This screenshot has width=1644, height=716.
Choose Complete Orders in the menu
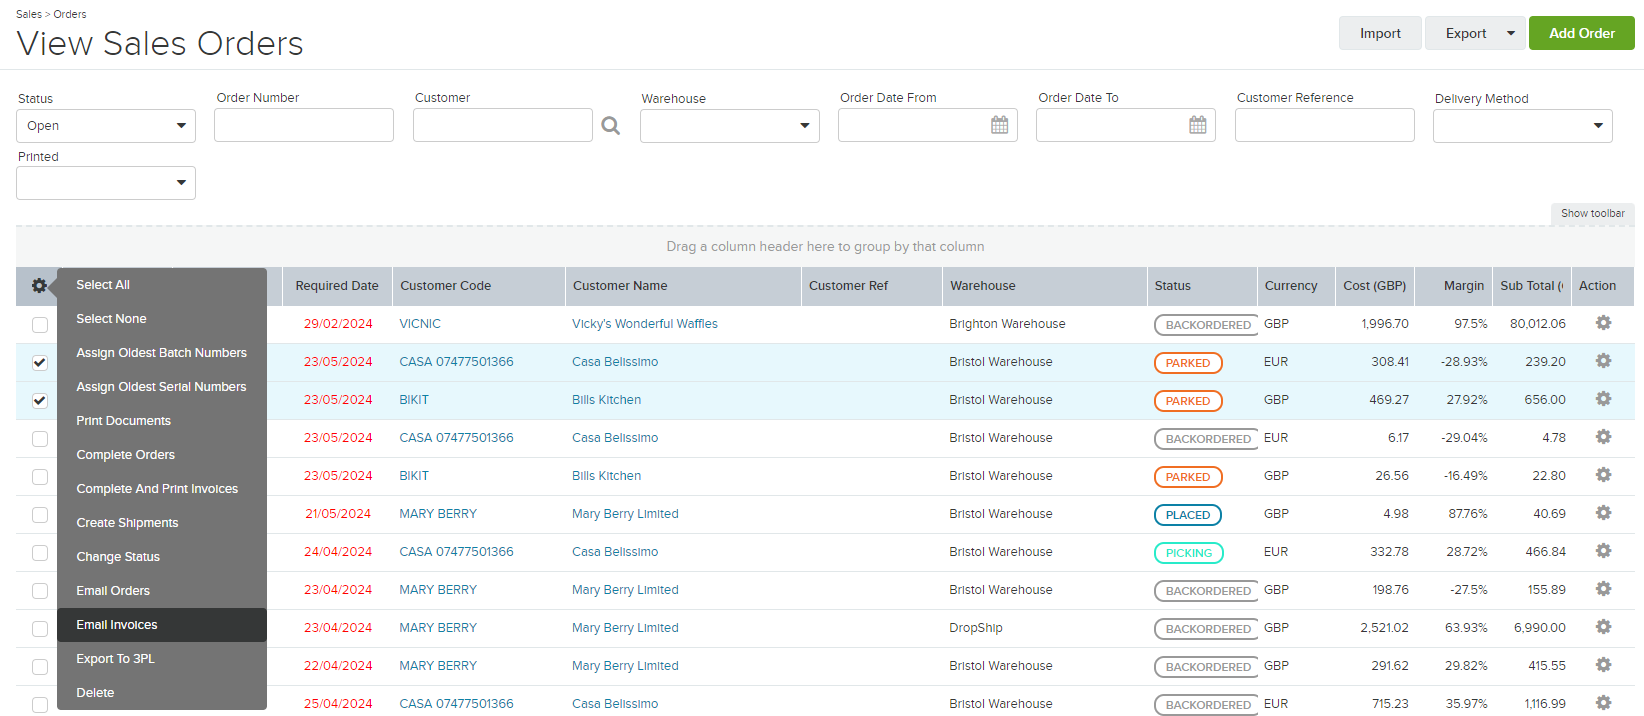click(162, 455)
